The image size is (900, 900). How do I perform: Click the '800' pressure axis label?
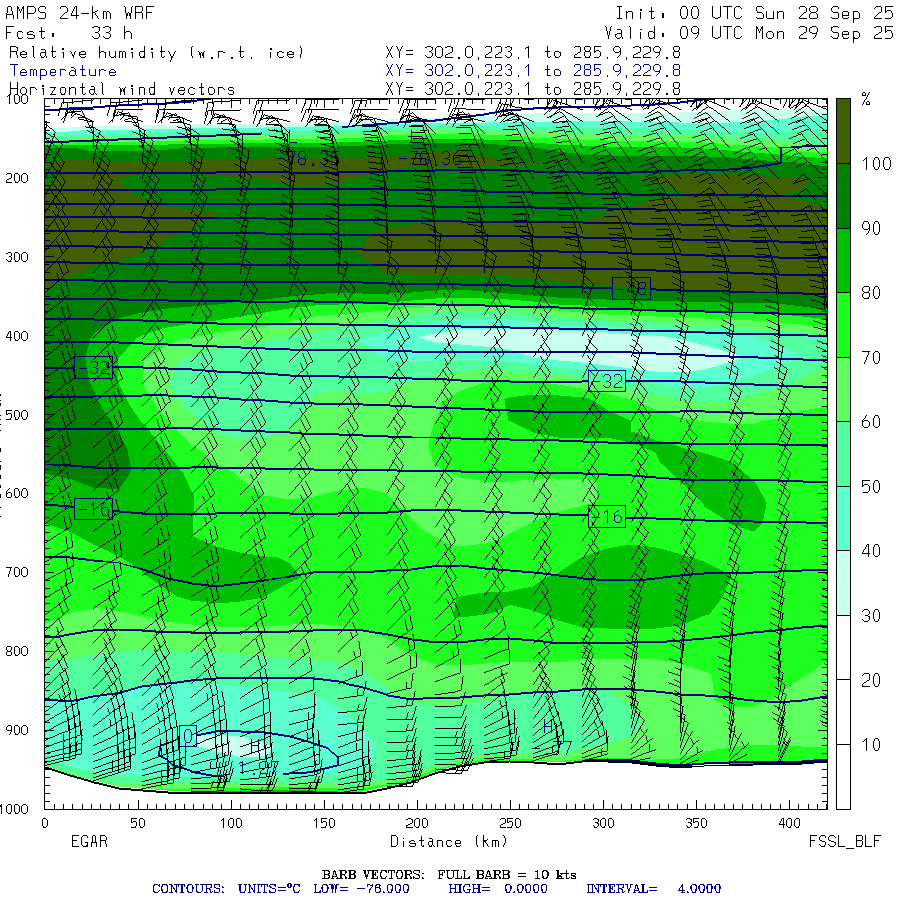(x=17, y=651)
